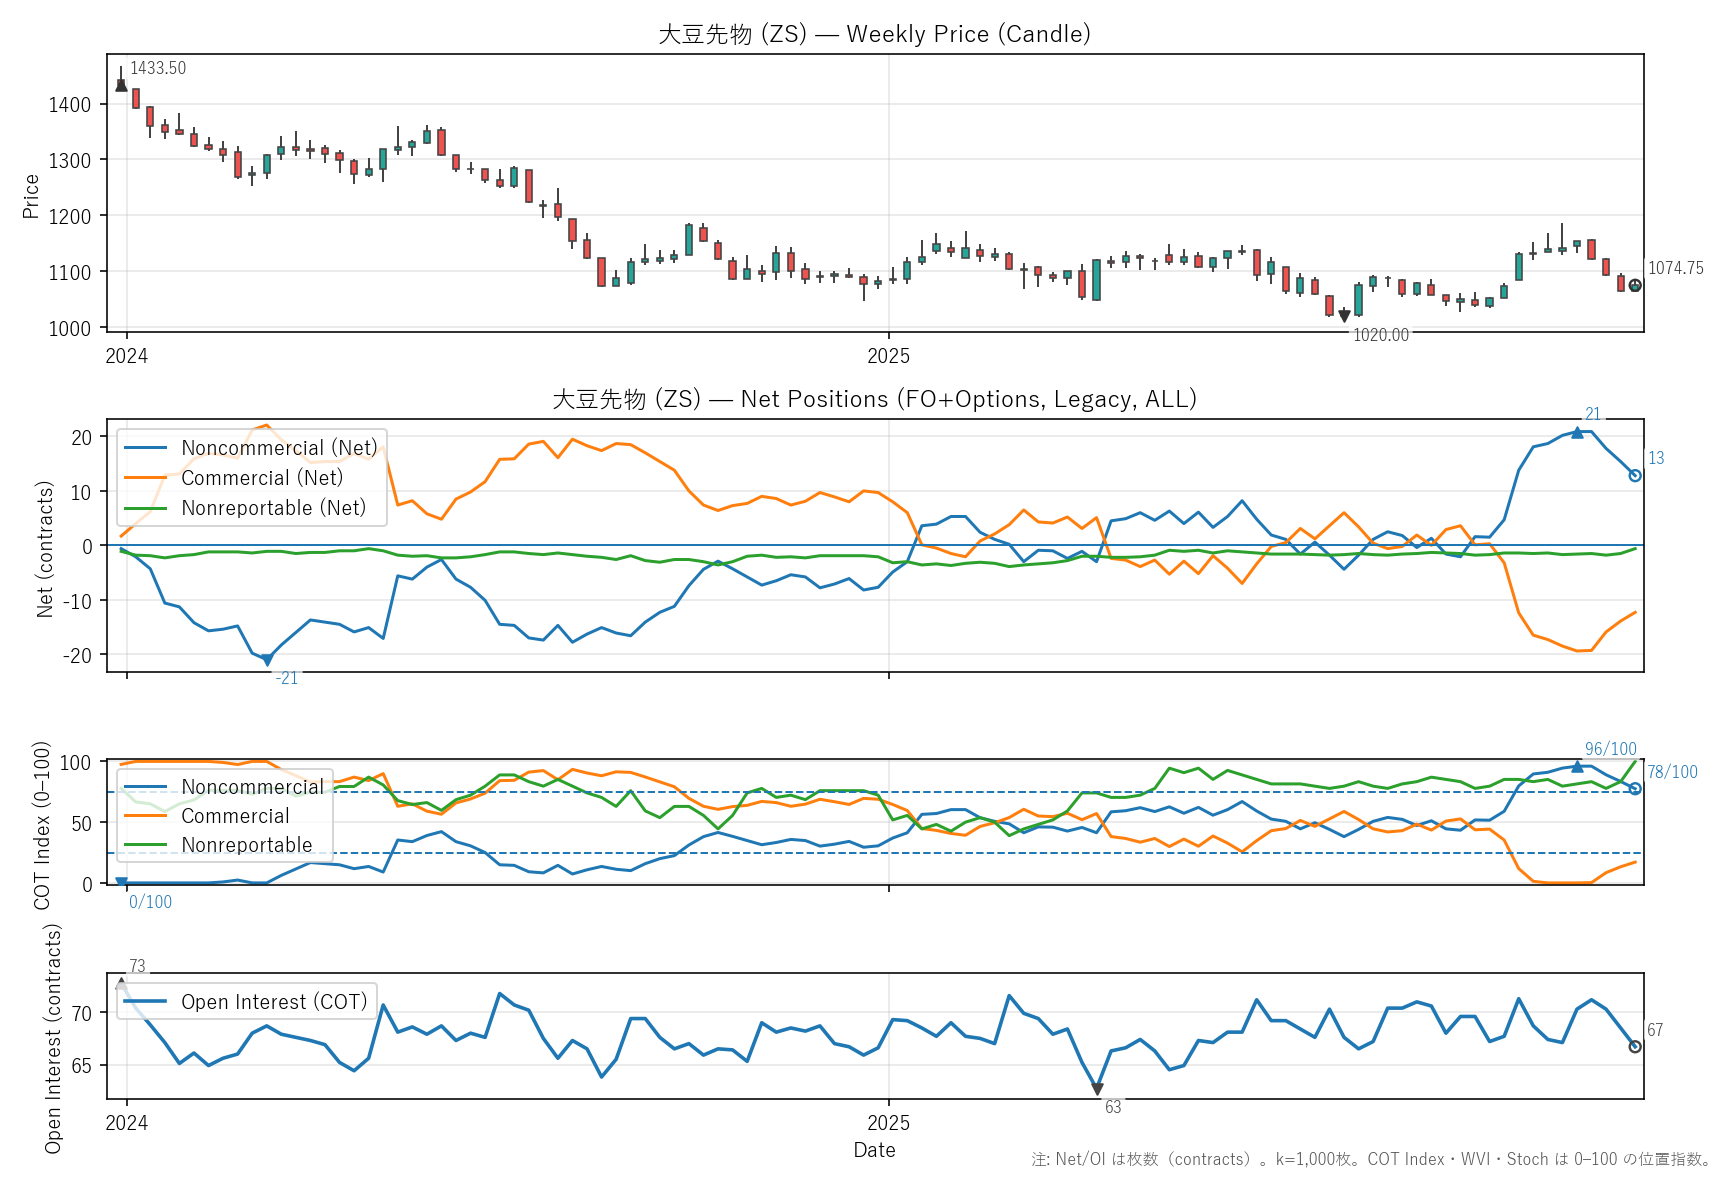
Task: Click the 2025 tick label on bottom Date axis
Action: (x=888, y=1123)
